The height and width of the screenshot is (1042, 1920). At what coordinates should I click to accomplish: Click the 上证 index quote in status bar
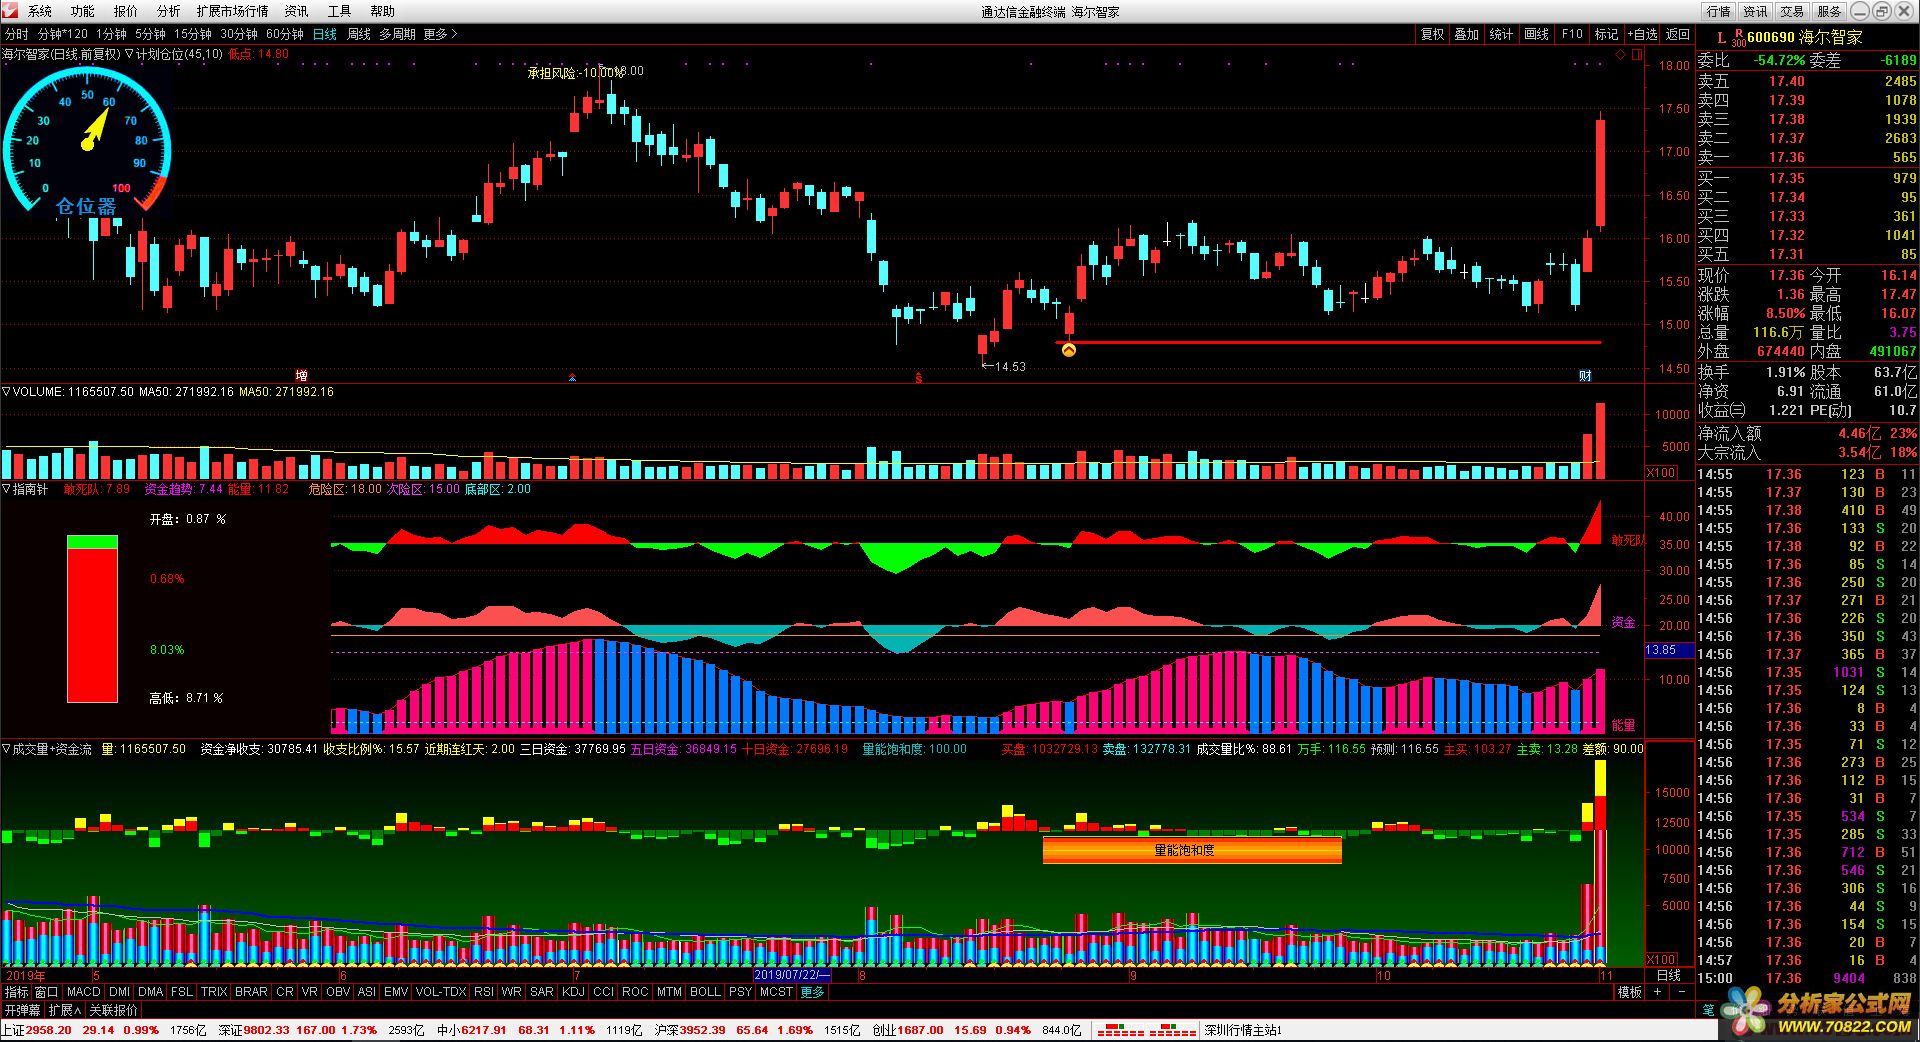[x=103, y=1030]
